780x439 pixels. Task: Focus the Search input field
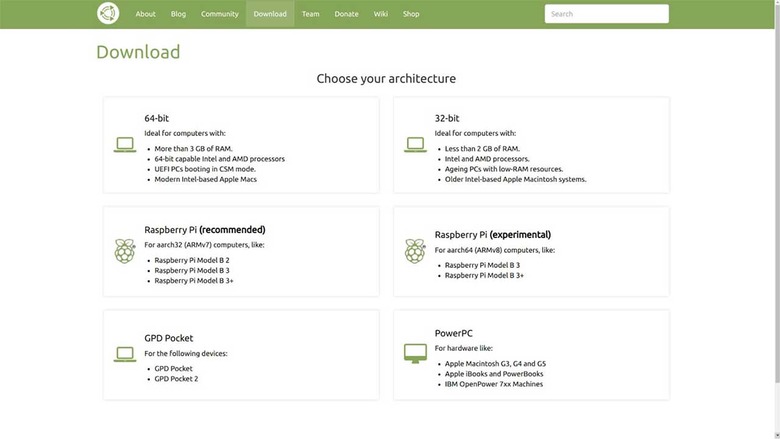coord(606,14)
